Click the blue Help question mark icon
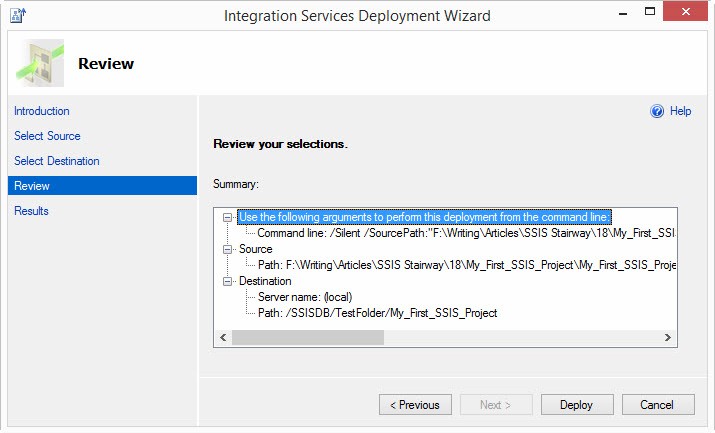Screen dimensions: 715x433 (x=657, y=111)
